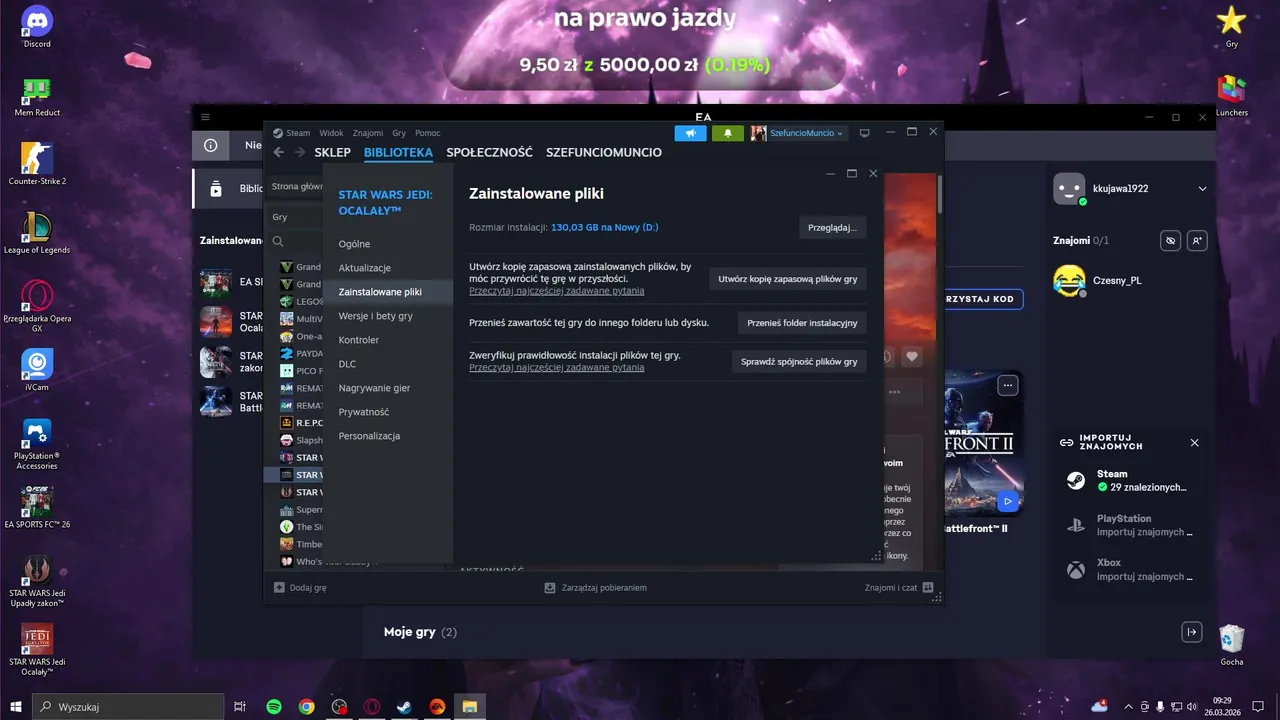Open EA app hamburger menu
This screenshot has width=1280, height=720.
point(205,117)
